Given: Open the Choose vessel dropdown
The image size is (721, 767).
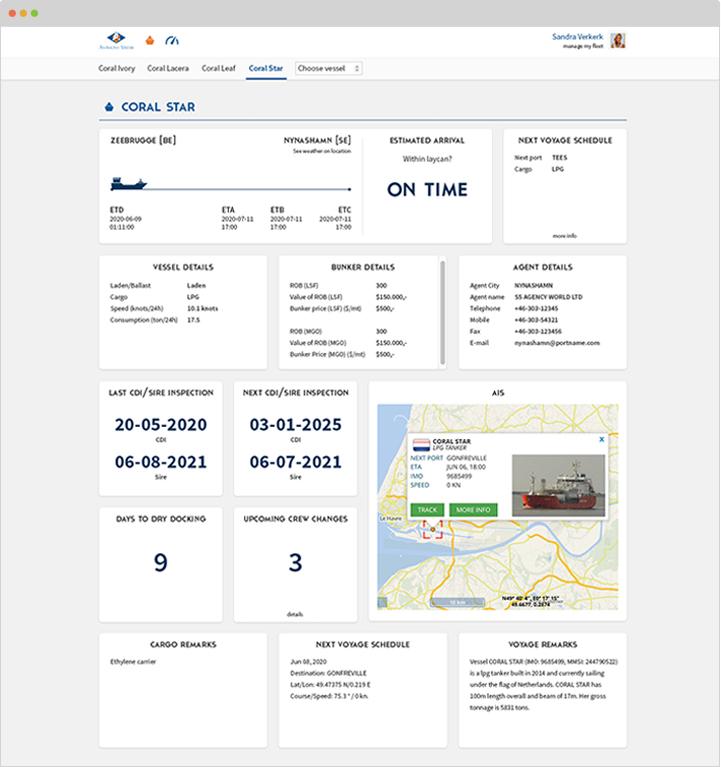Looking at the screenshot, I should (x=329, y=68).
